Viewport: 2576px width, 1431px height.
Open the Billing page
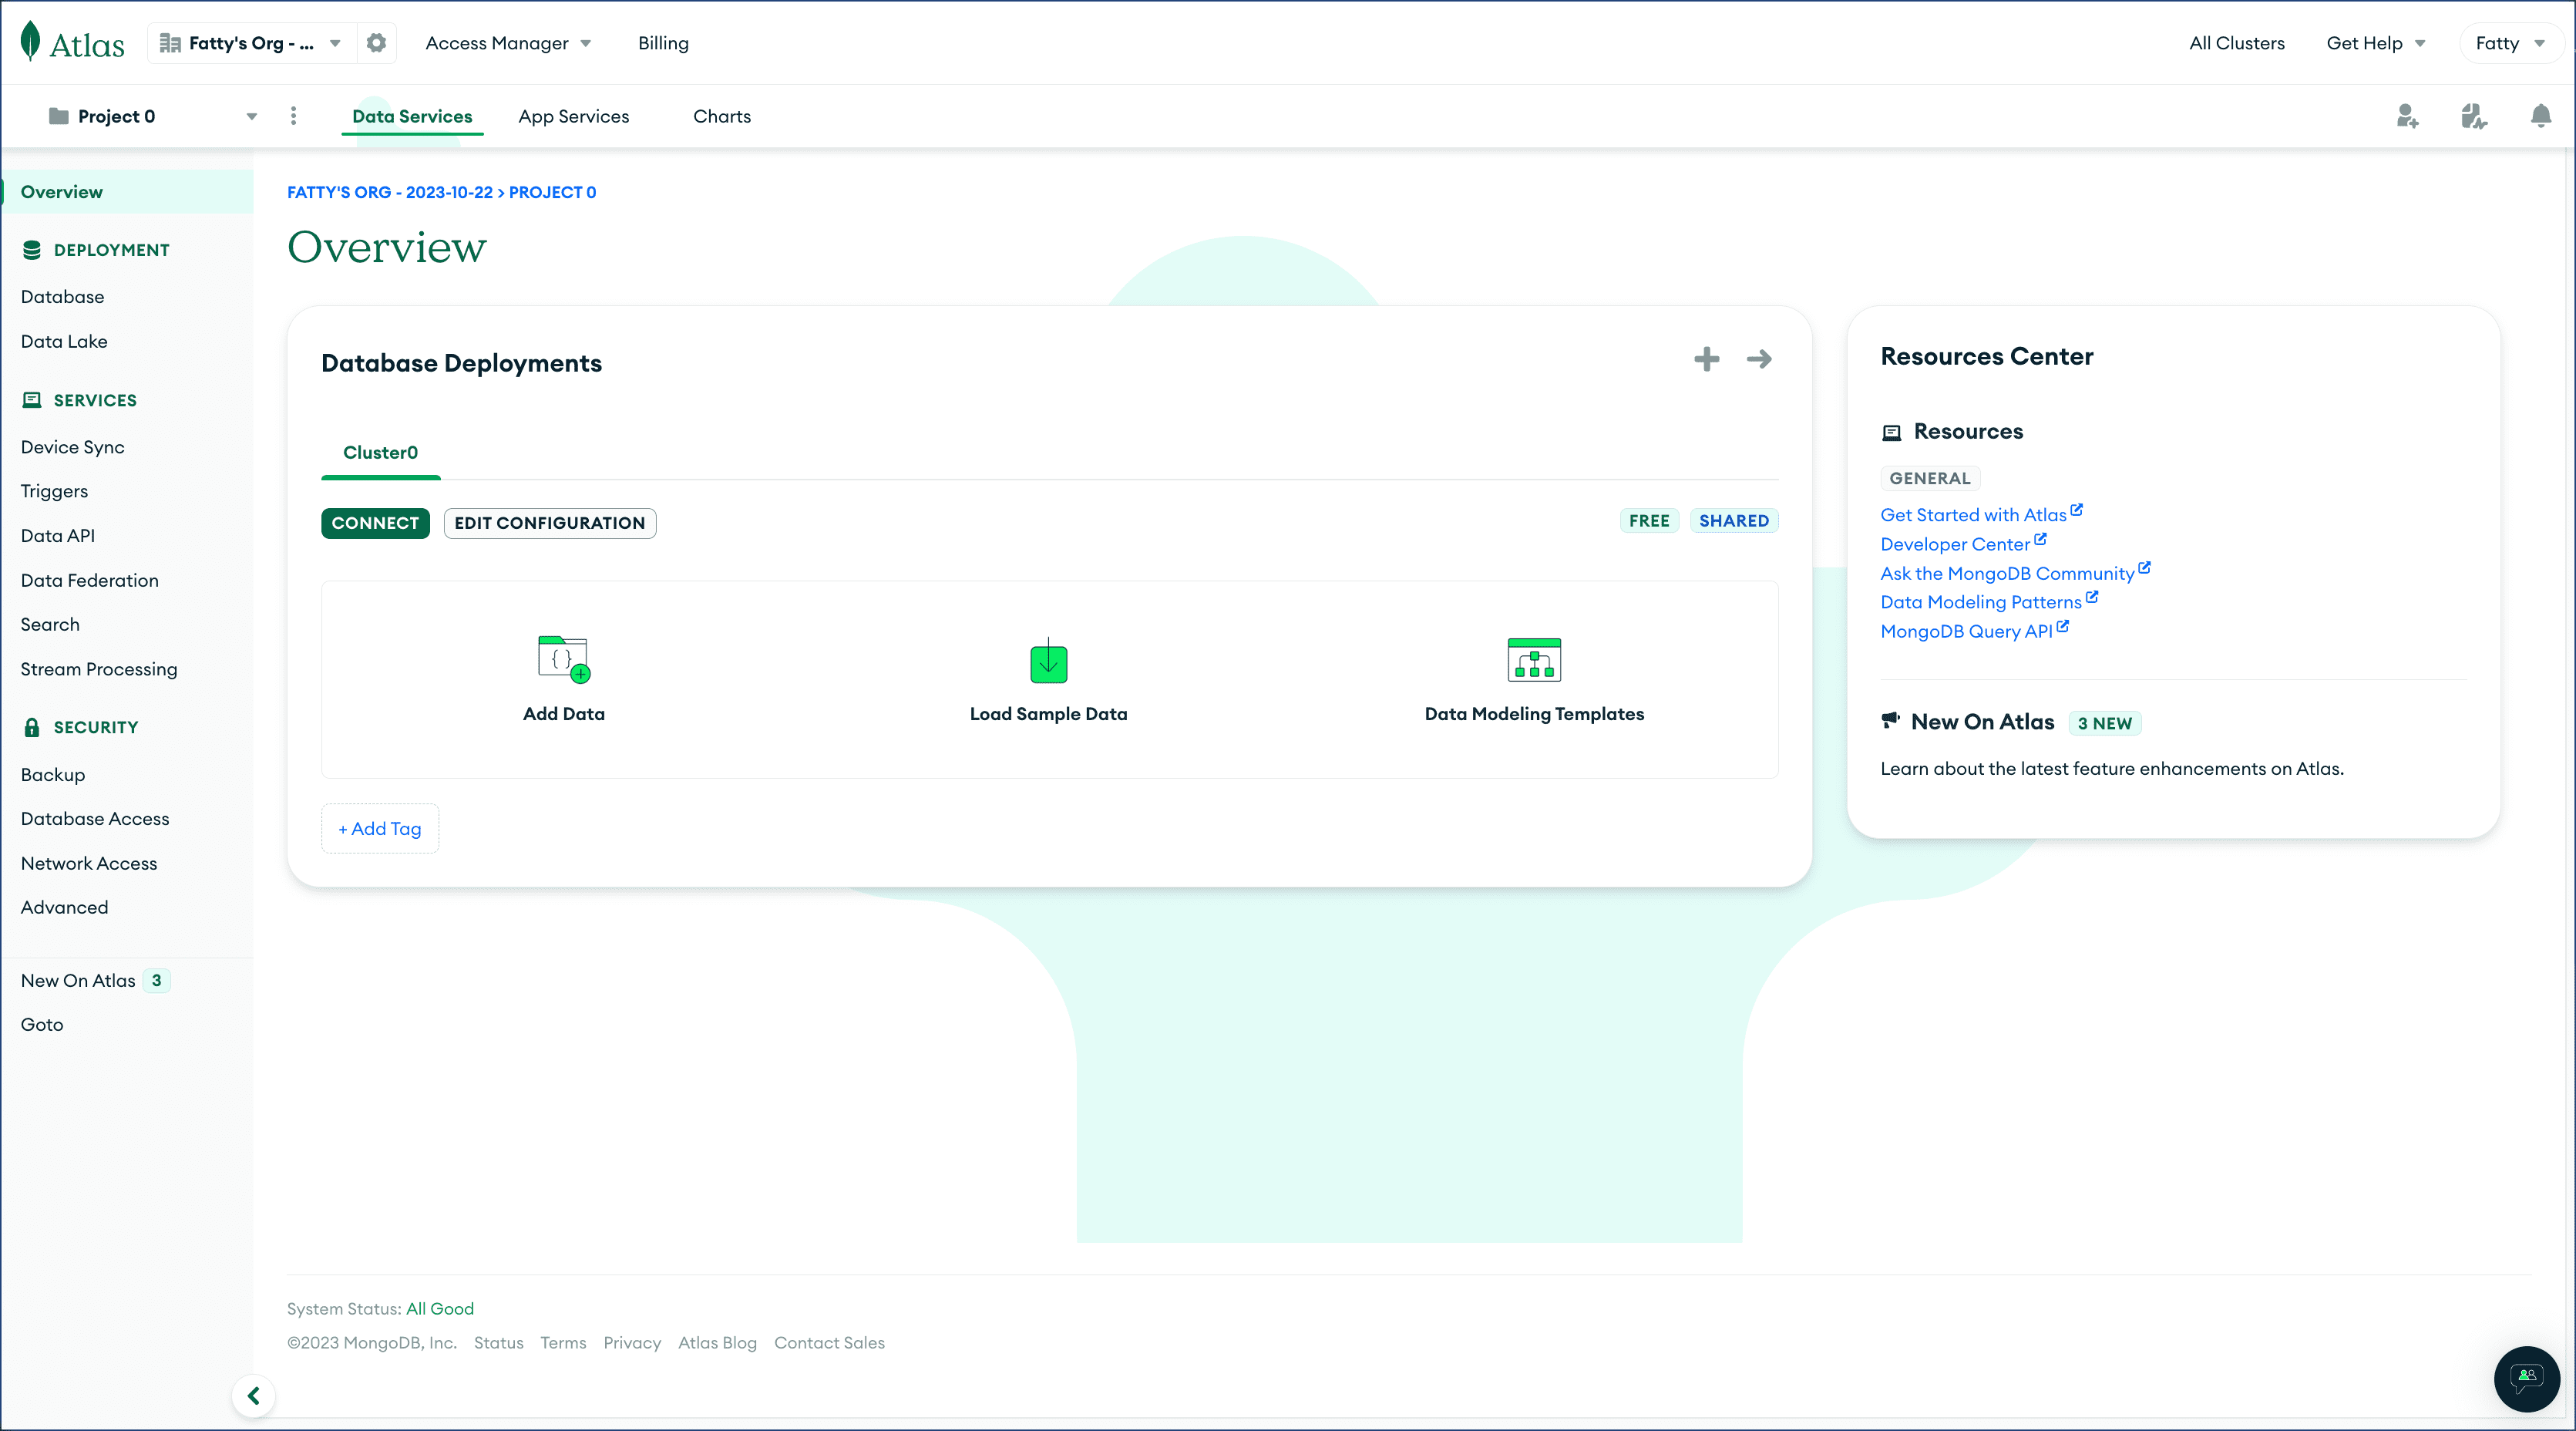tap(663, 43)
